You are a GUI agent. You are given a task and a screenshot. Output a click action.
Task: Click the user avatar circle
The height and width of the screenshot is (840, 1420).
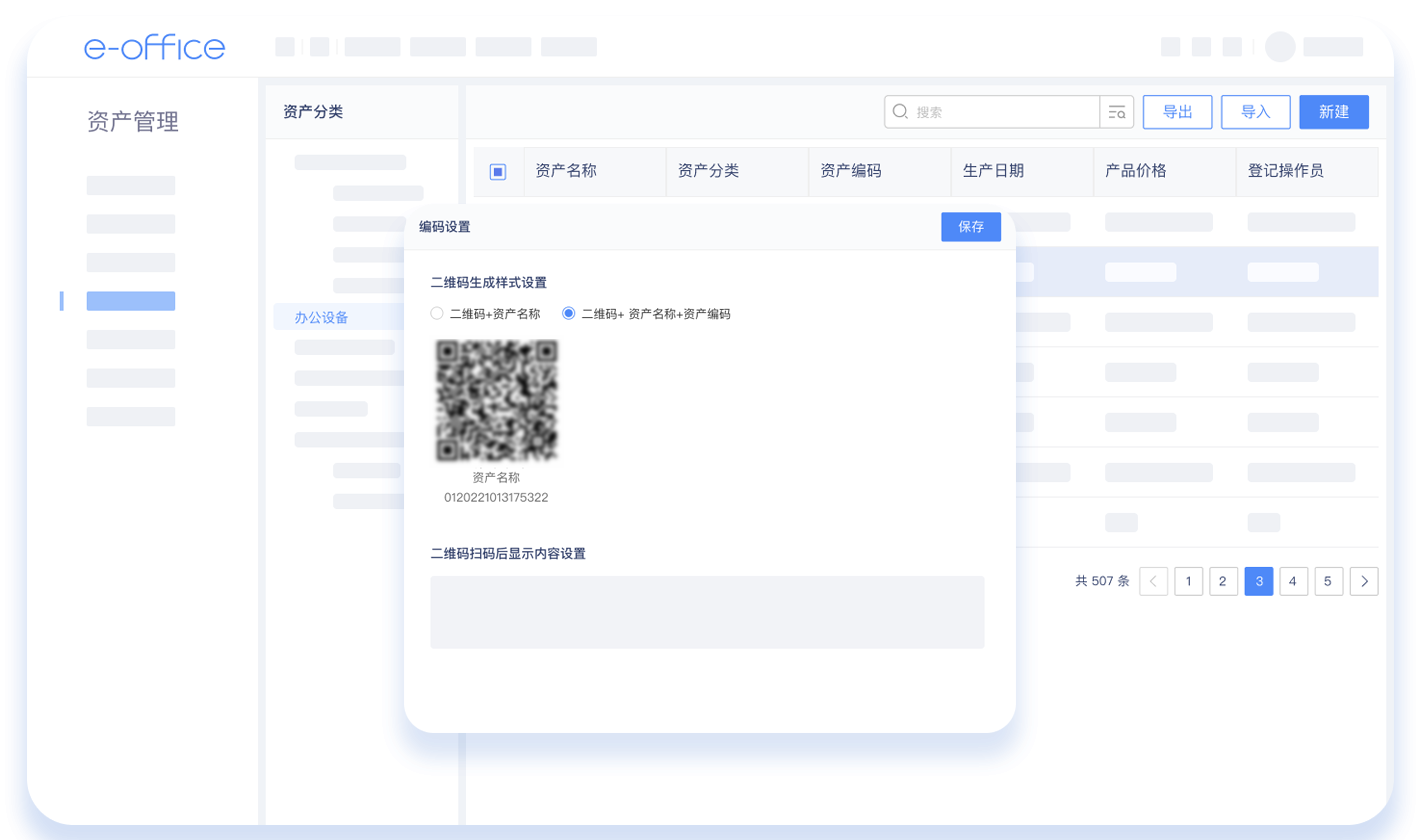point(1280,47)
